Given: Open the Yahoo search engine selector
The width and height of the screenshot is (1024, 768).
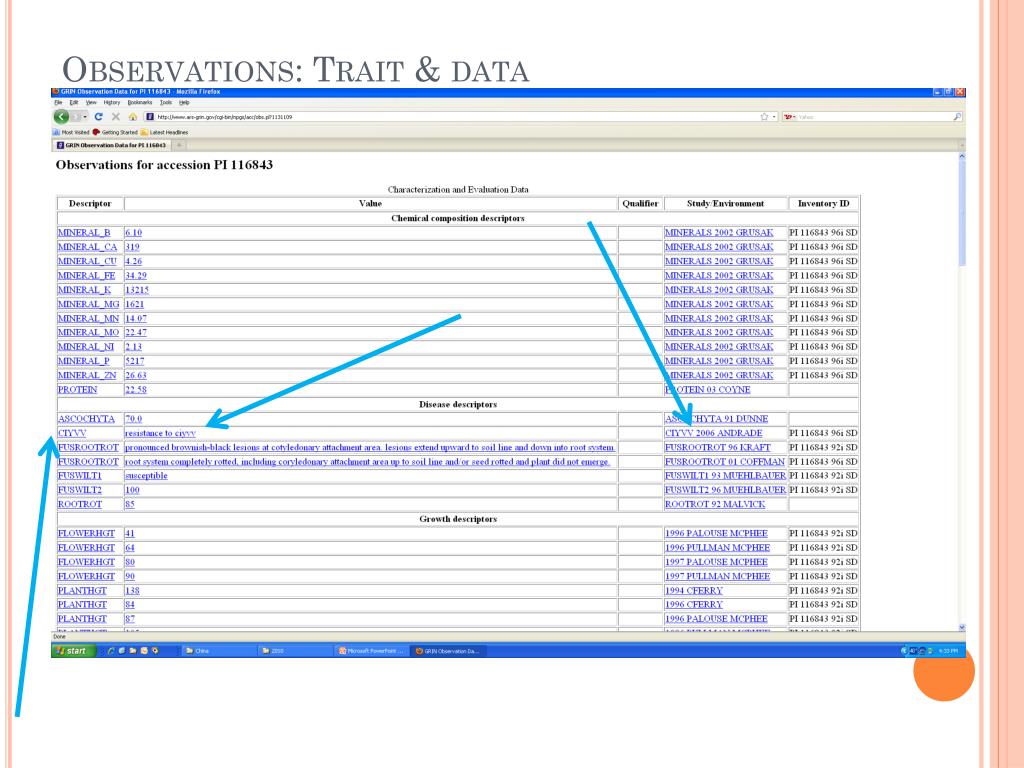Looking at the screenshot, I should point(790,117).
